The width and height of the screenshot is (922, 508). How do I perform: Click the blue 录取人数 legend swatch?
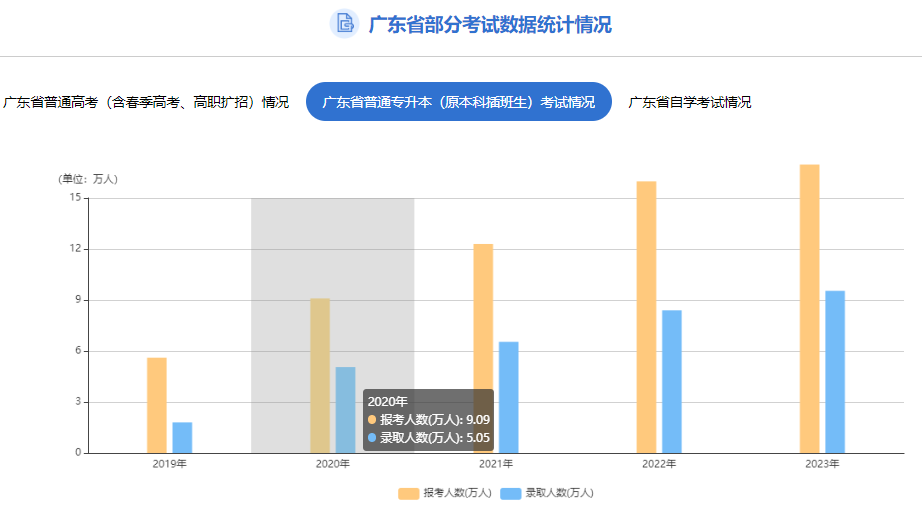coord(511,493)
